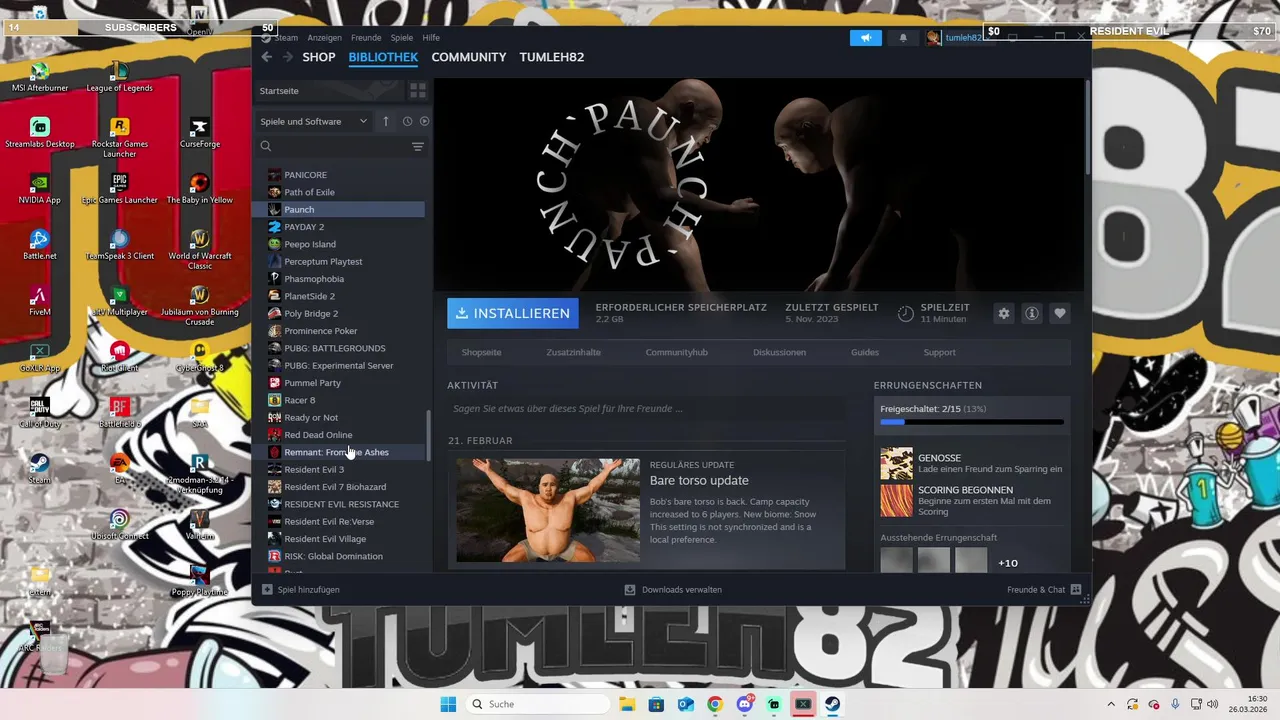The width and height of the screenshot is (1280, 720).
Task: Open the Bare torso update news title
Action: [699, 481]
